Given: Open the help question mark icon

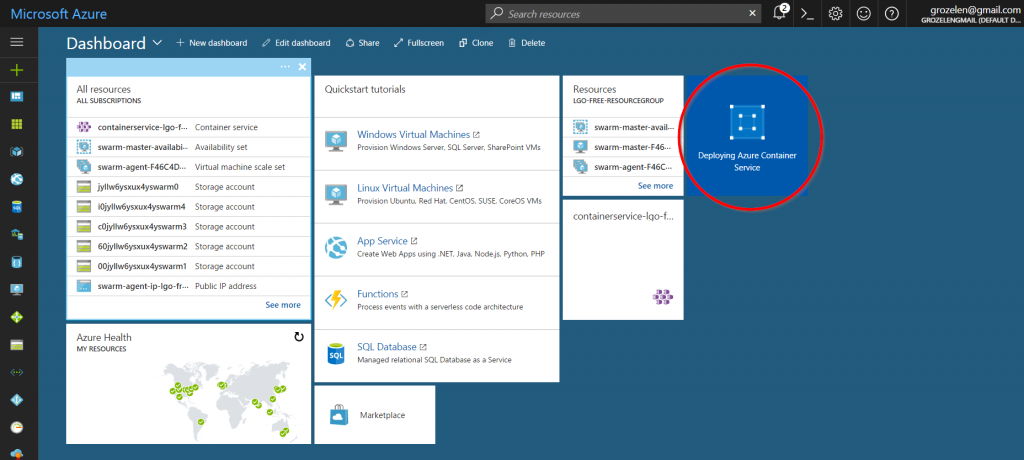Looking at the screenshot, I should pos(892,14).
